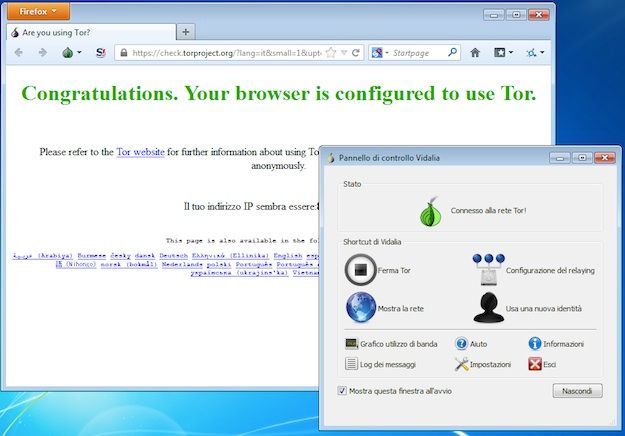Minimize the Firefox browser window

494,15
